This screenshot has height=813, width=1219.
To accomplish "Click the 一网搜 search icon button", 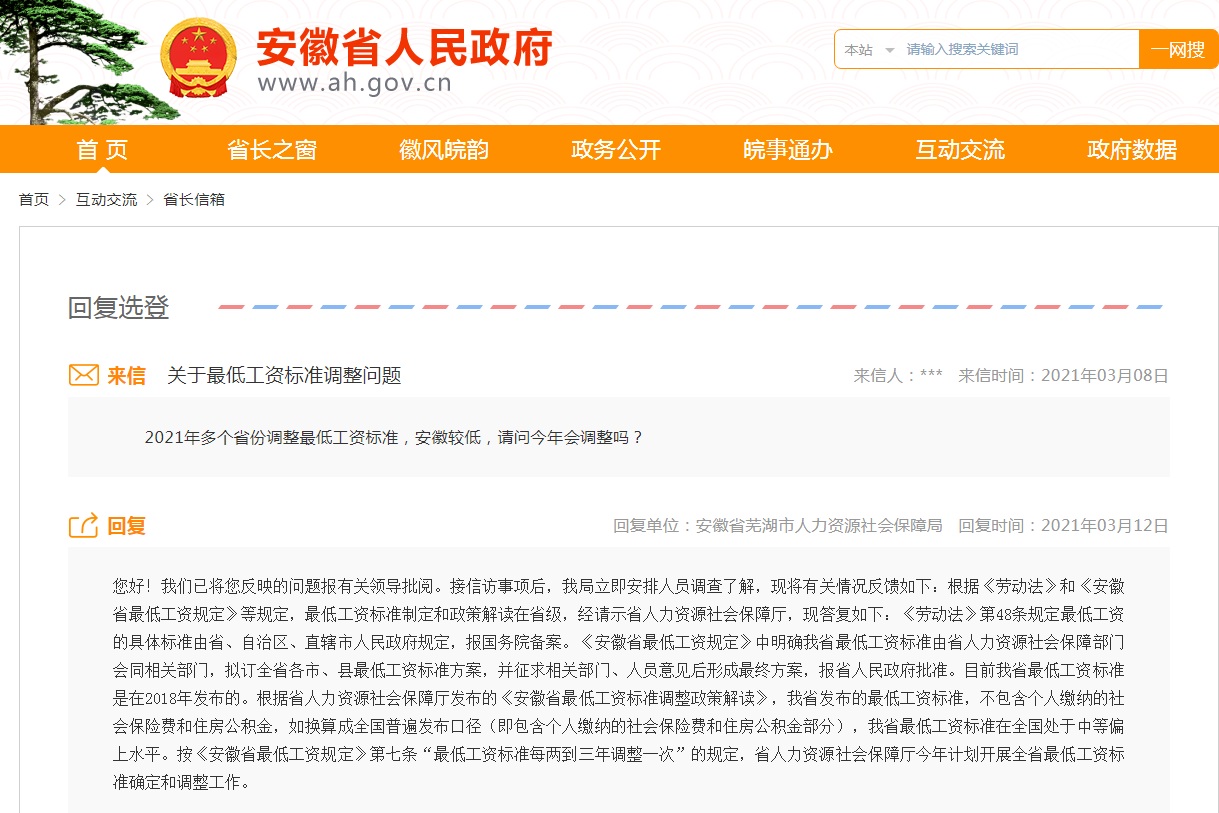I will 1177,49.
